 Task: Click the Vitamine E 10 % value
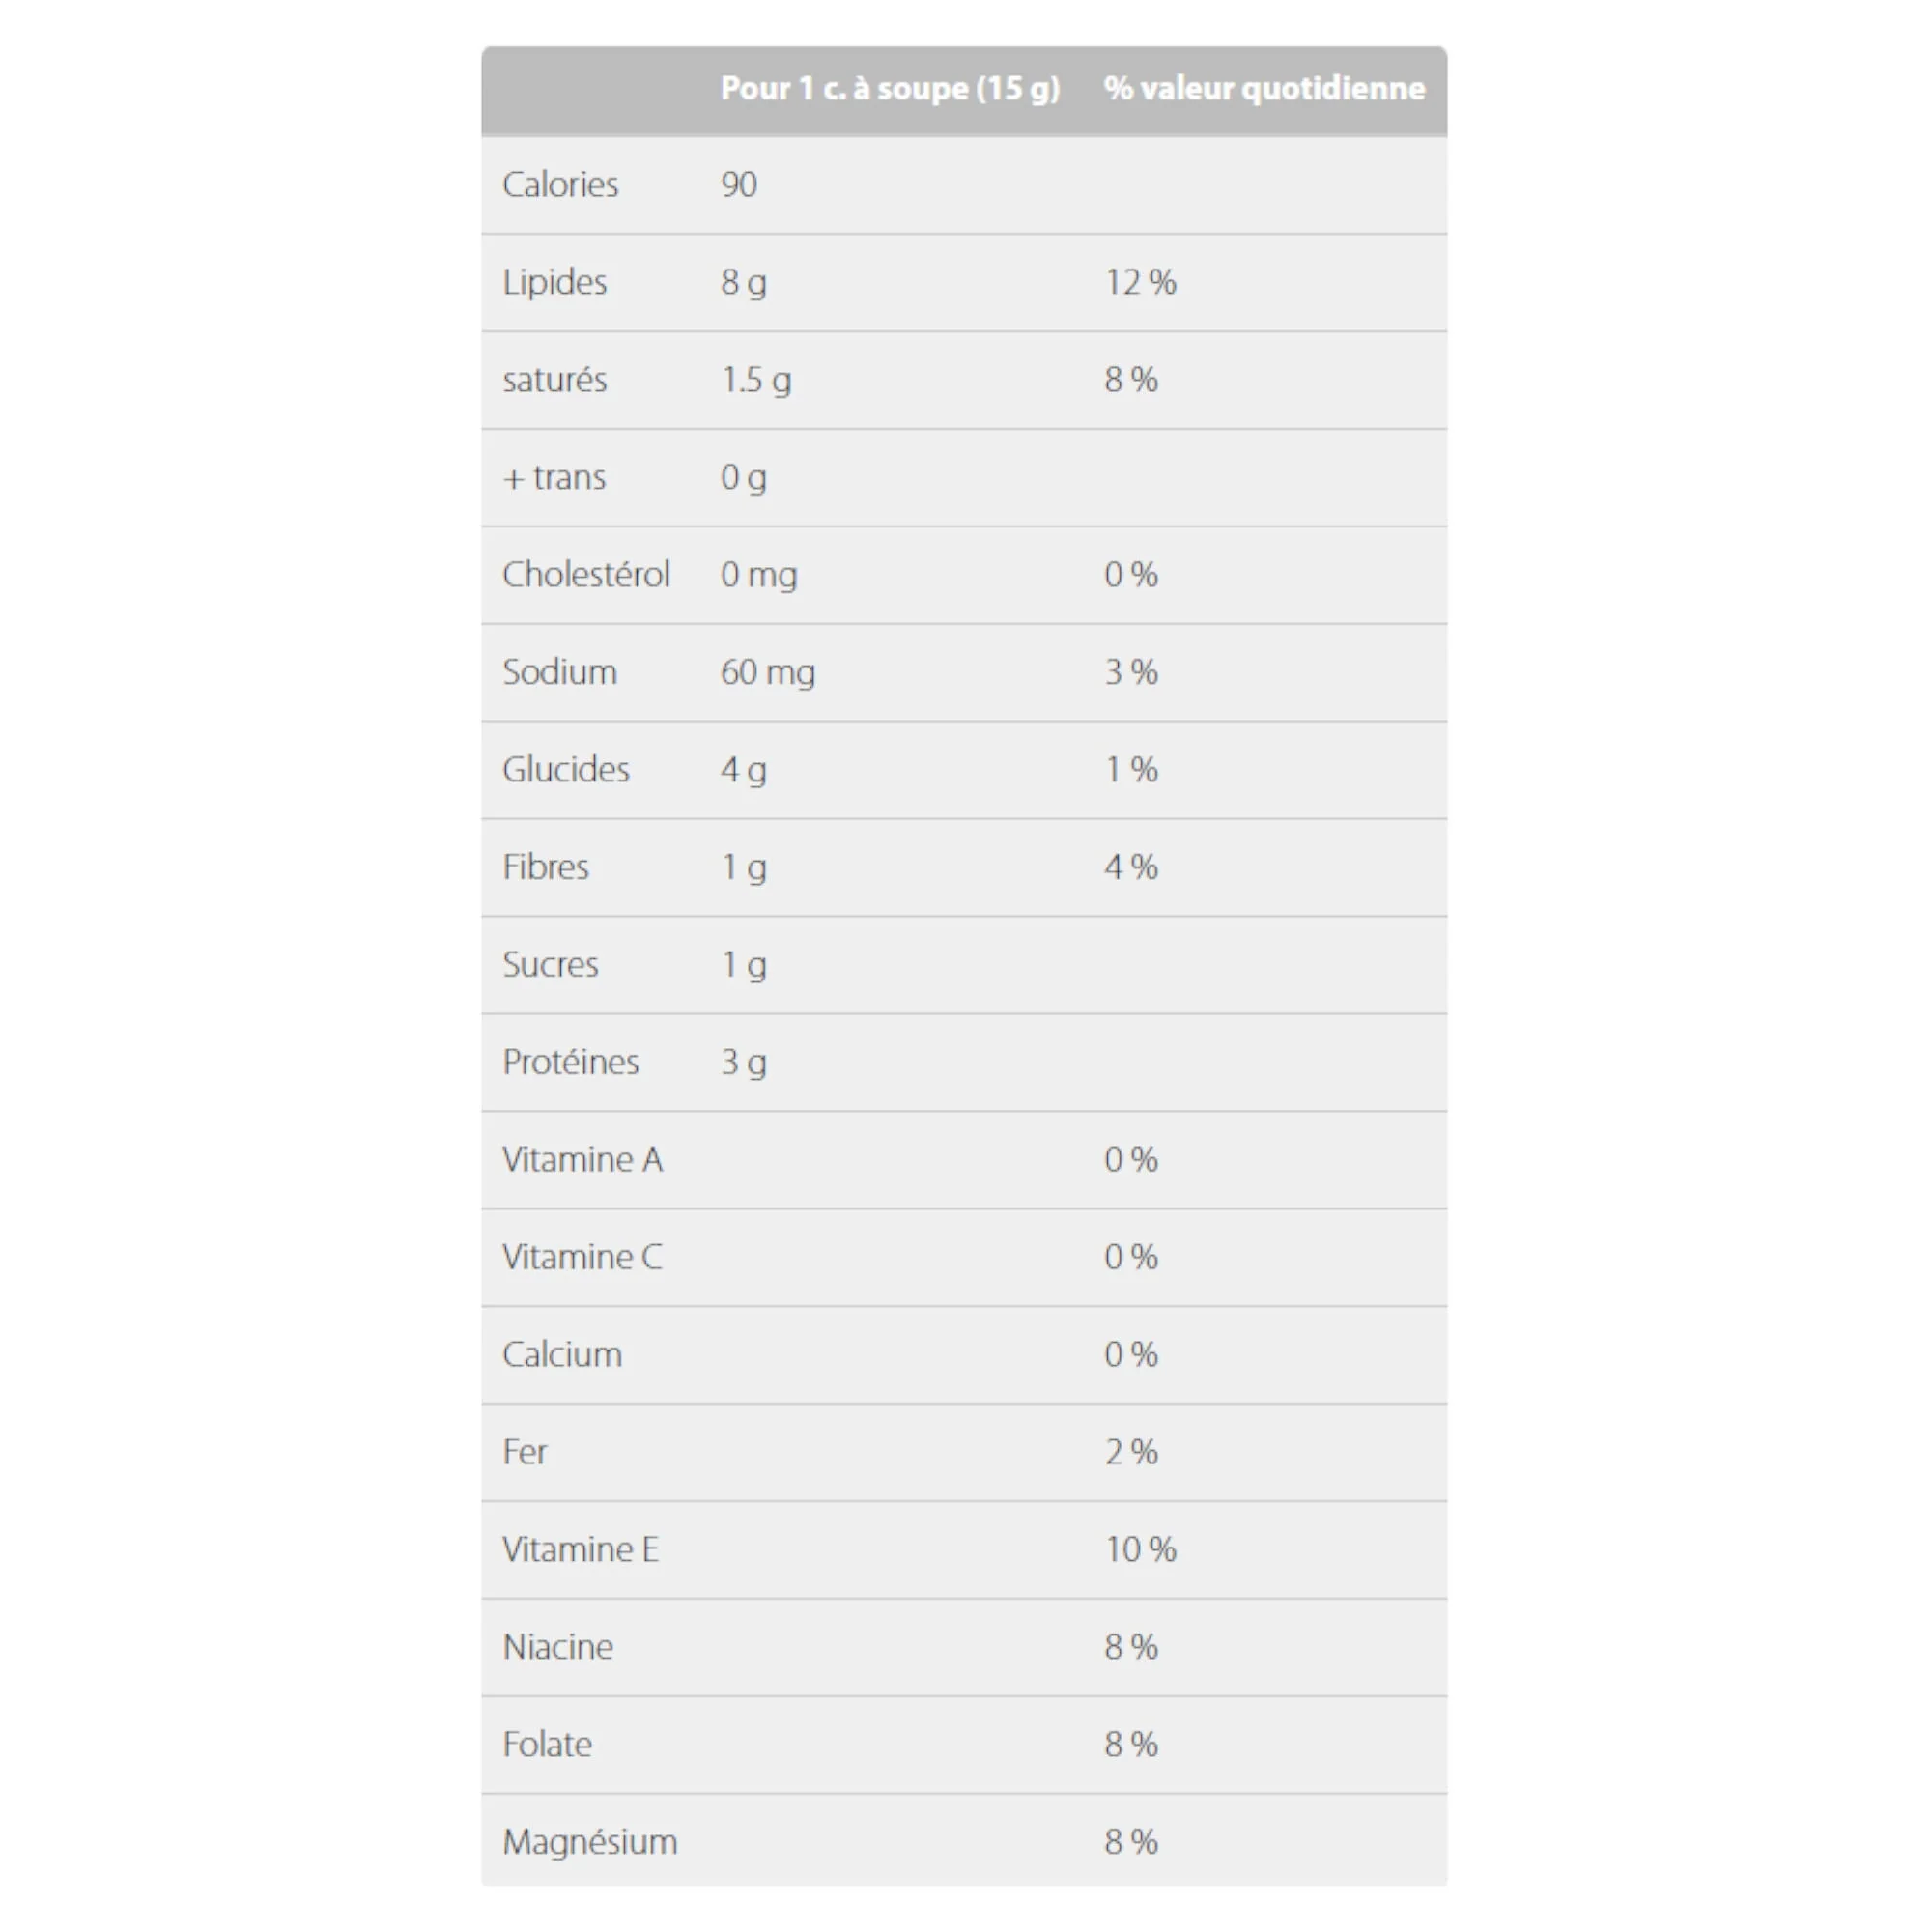[1140, 1550]
